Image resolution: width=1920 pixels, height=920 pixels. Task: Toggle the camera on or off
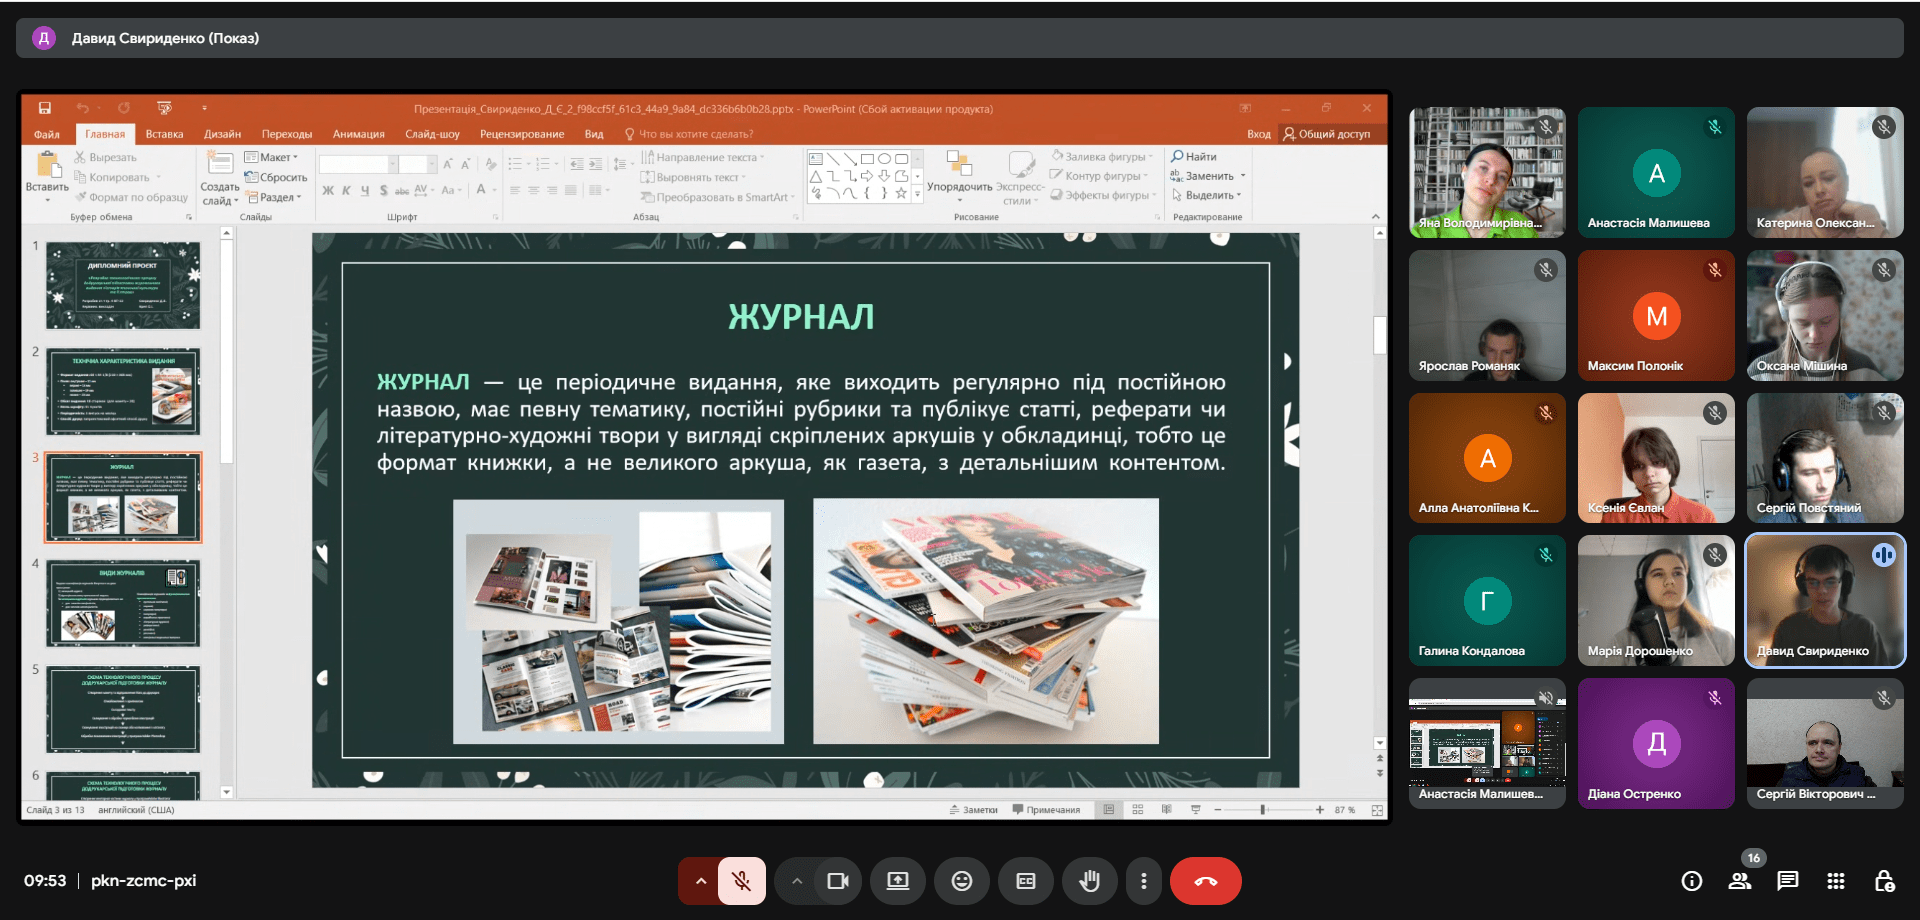tap(837, 881)
